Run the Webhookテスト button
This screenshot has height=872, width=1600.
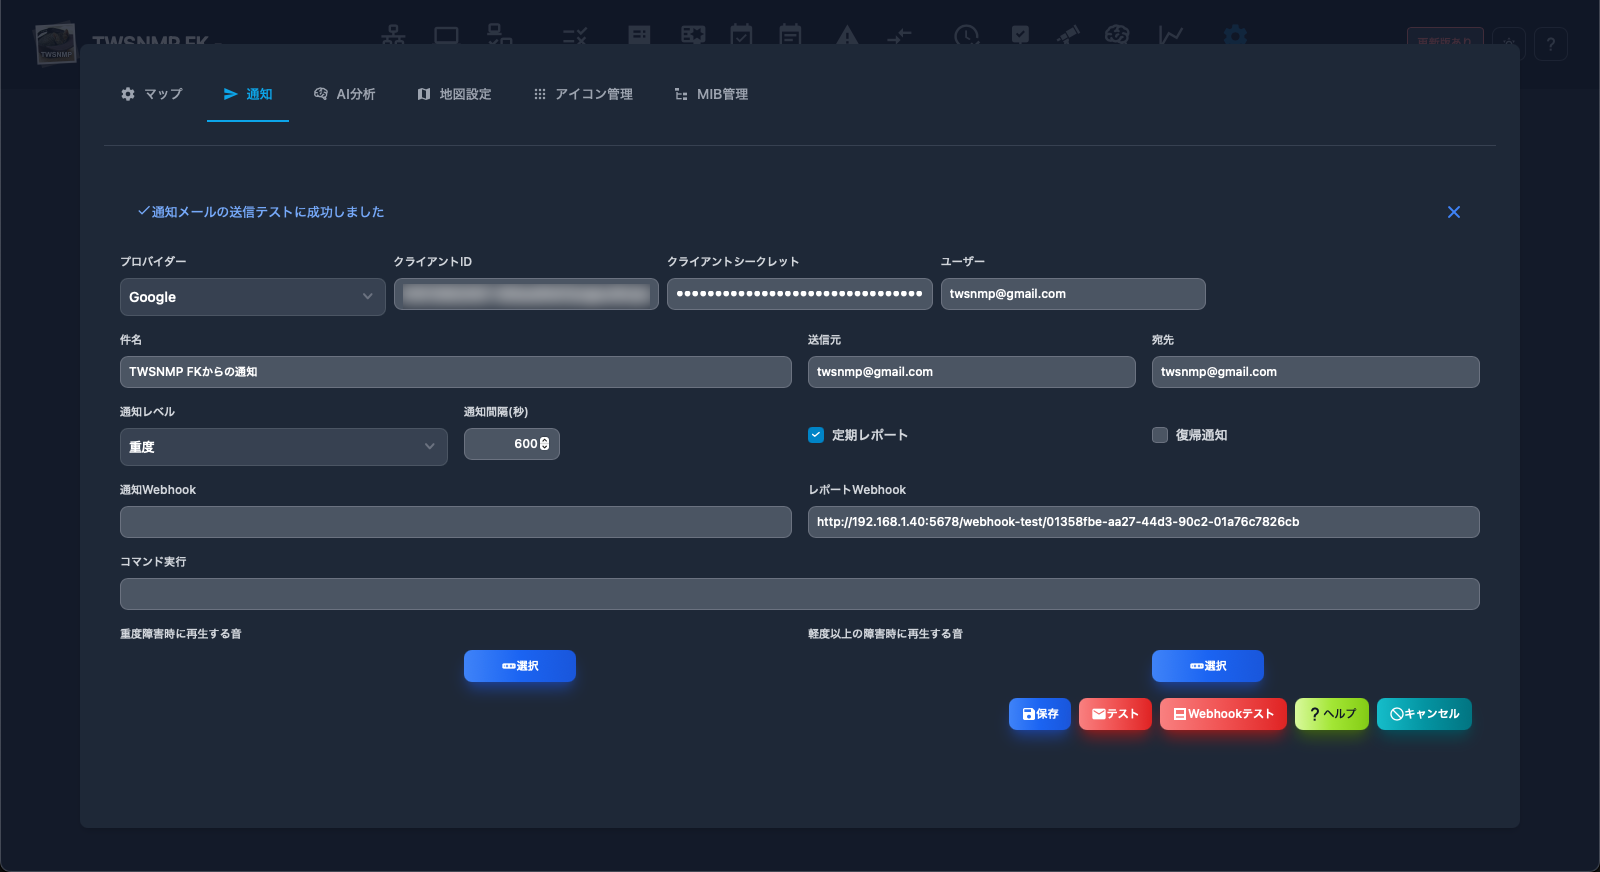(1223, 714)
